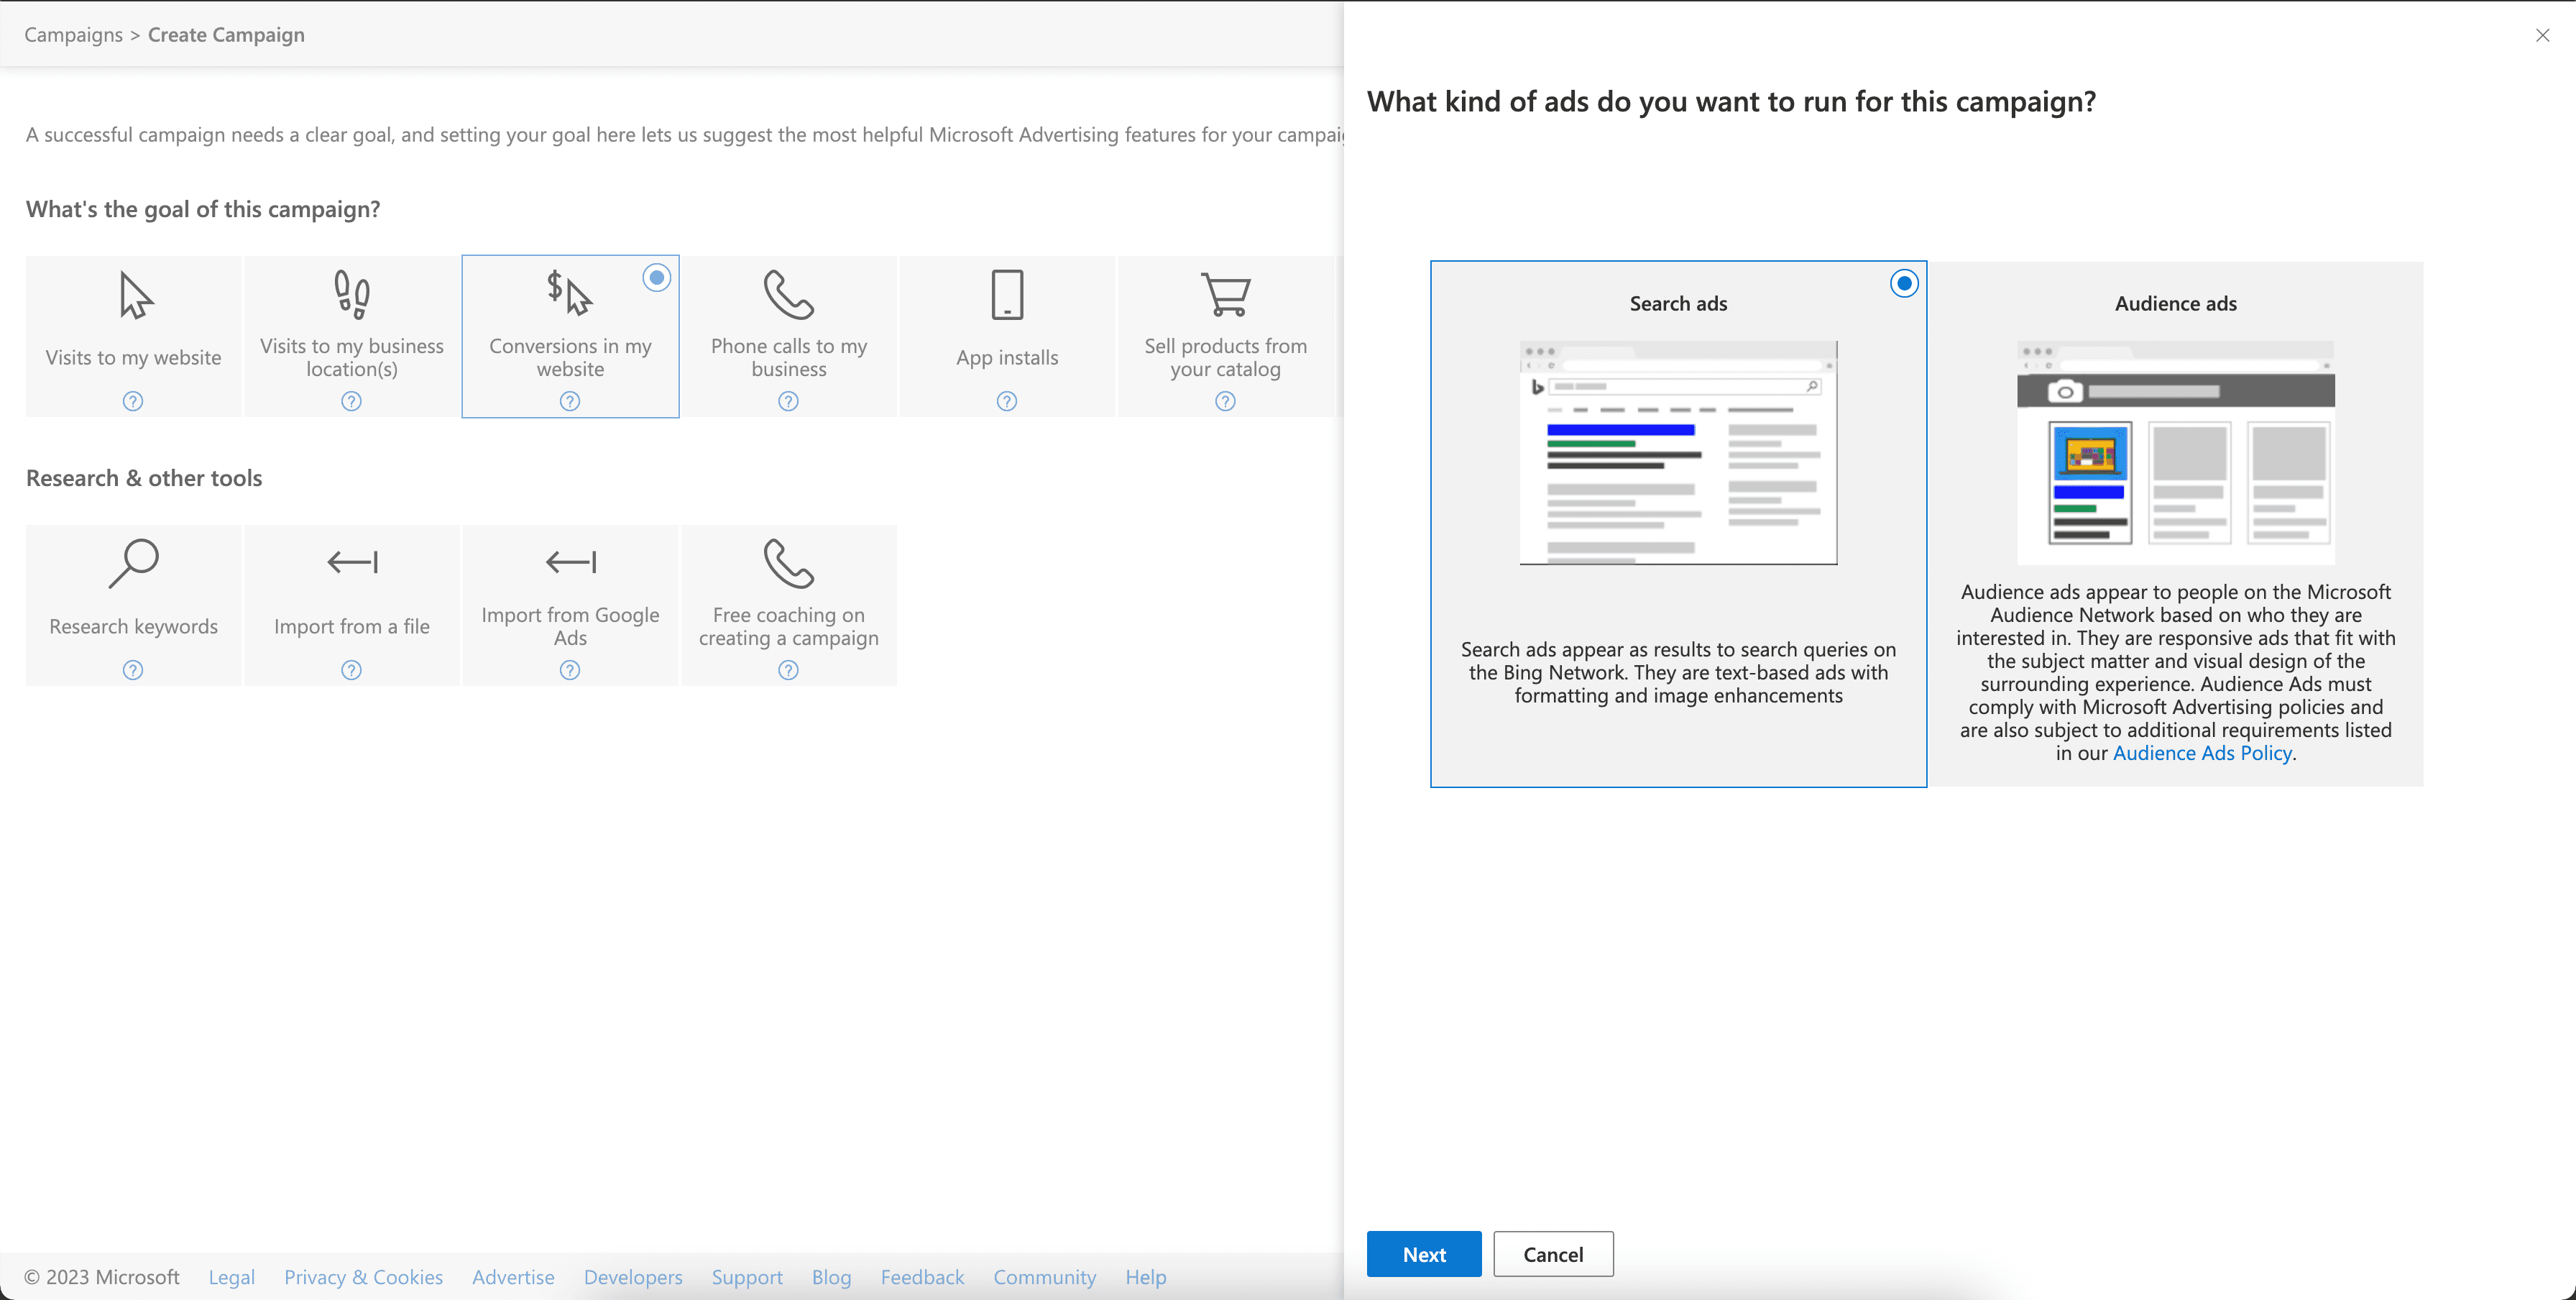Open the Privacy & Cookies footer link
The width and height of the screenshot is (2576, 1300).
[363, 1277]
